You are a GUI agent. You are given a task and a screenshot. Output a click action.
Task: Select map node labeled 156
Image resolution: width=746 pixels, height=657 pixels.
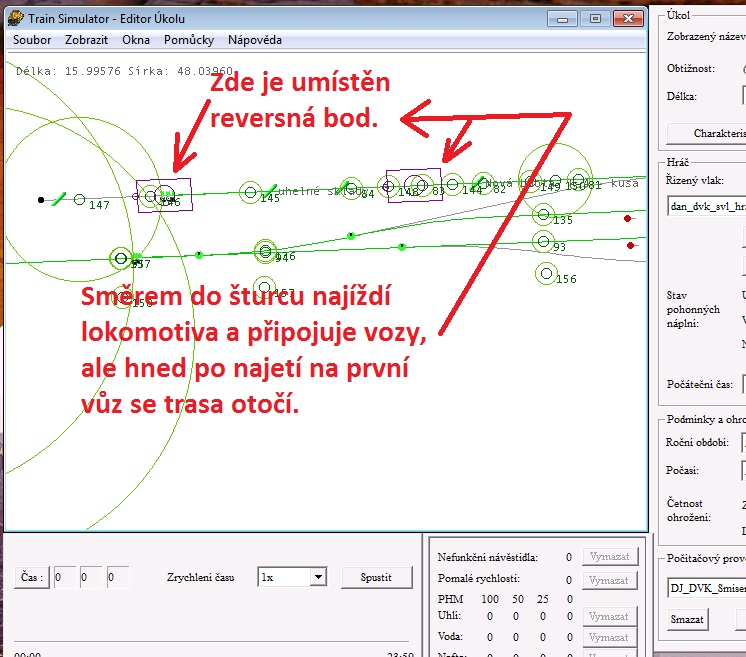[x=546, y=274]
